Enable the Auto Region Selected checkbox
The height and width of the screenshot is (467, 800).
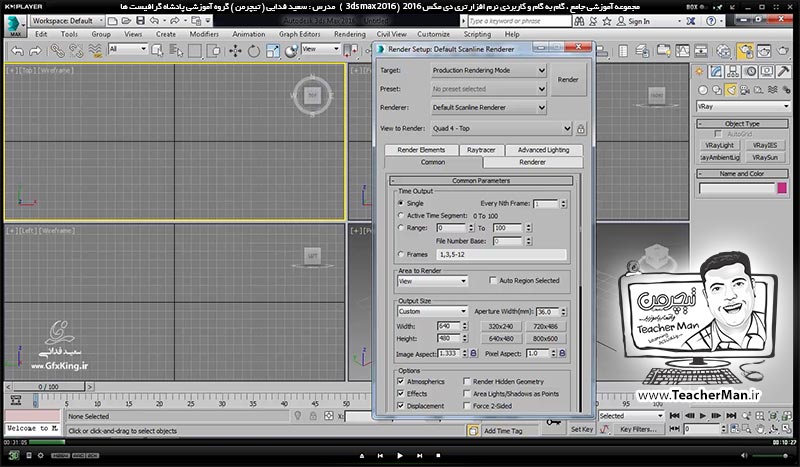click(492, 280)
